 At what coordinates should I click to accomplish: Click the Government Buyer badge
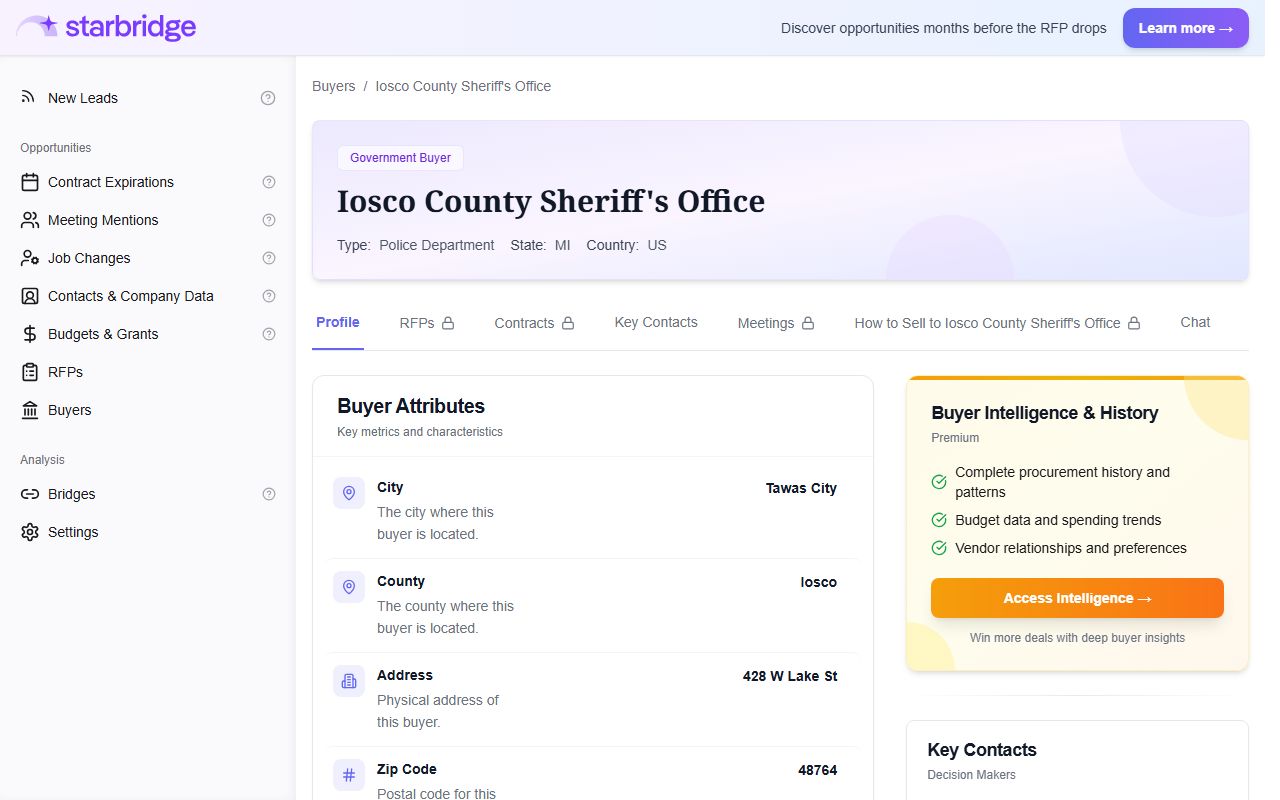click(x=400, y=158)
